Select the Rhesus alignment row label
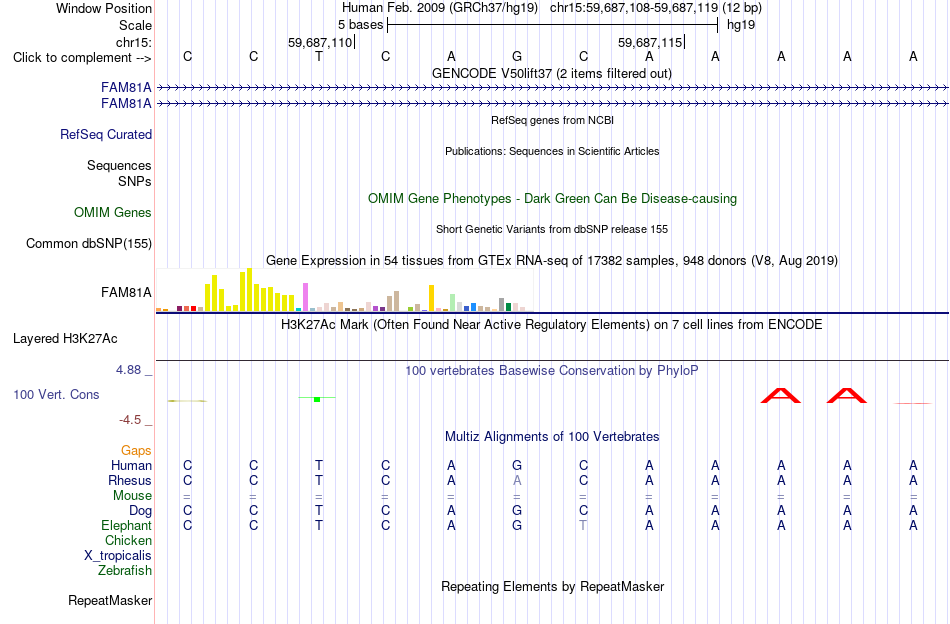The width and height of the screenshot is (950, 624). point(130,480)
